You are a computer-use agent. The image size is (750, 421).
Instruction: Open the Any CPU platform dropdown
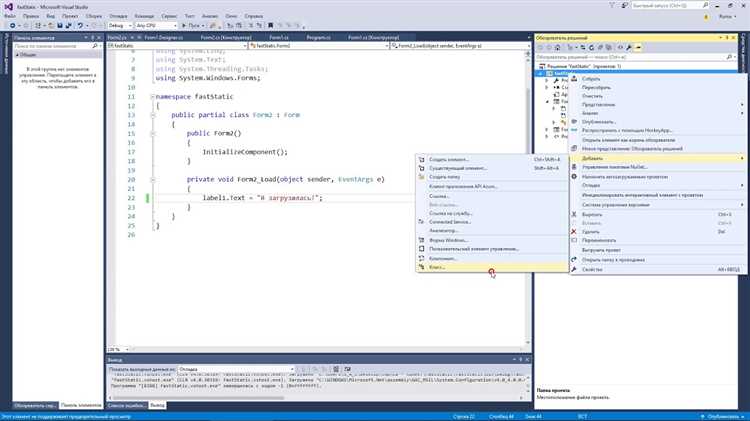point(156,25)
